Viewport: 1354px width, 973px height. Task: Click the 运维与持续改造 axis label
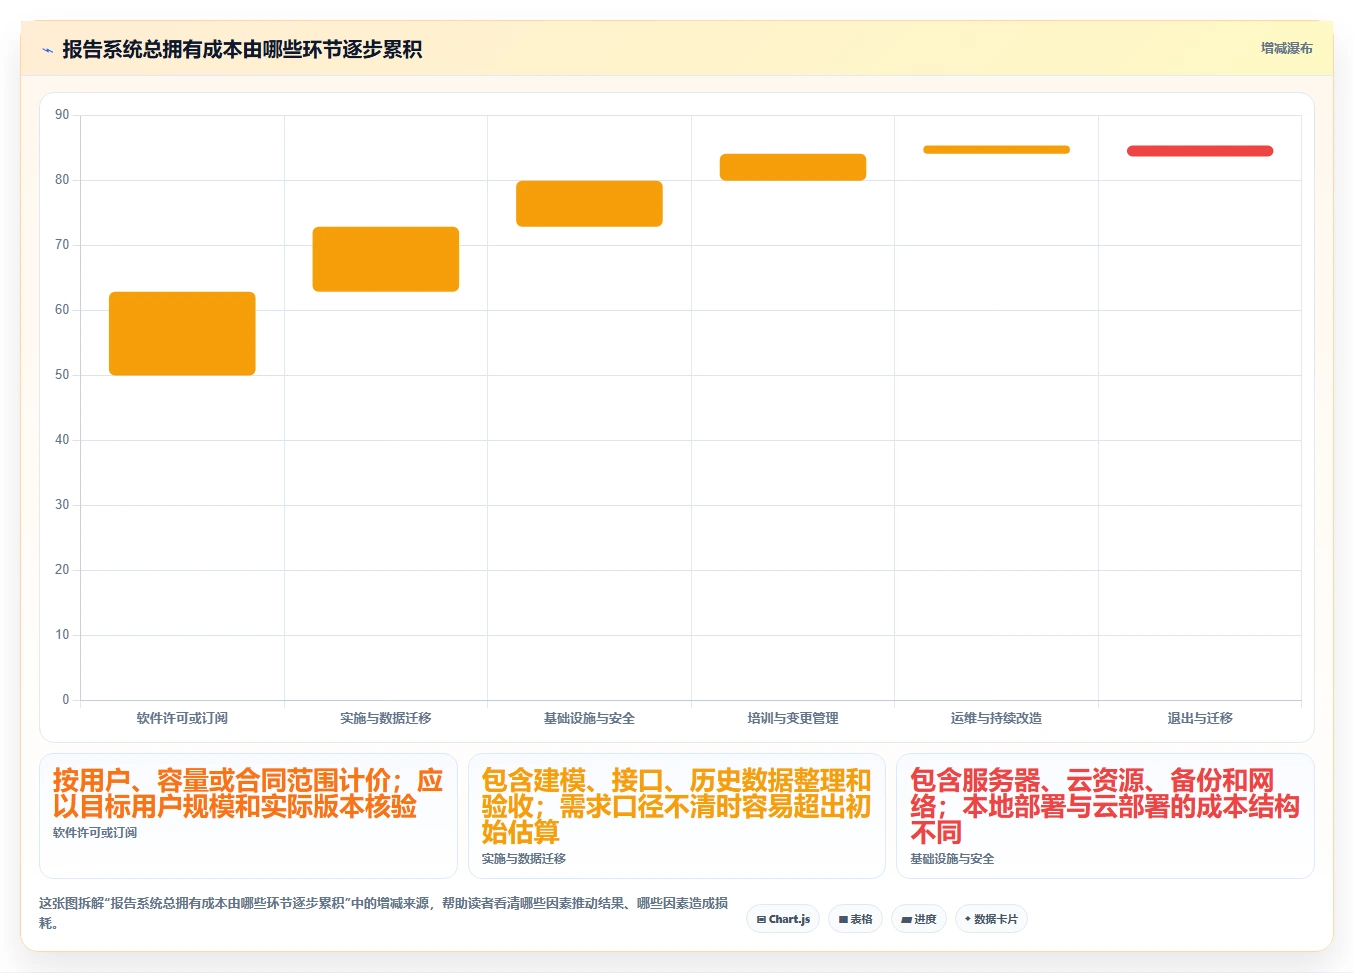point(996,718)
